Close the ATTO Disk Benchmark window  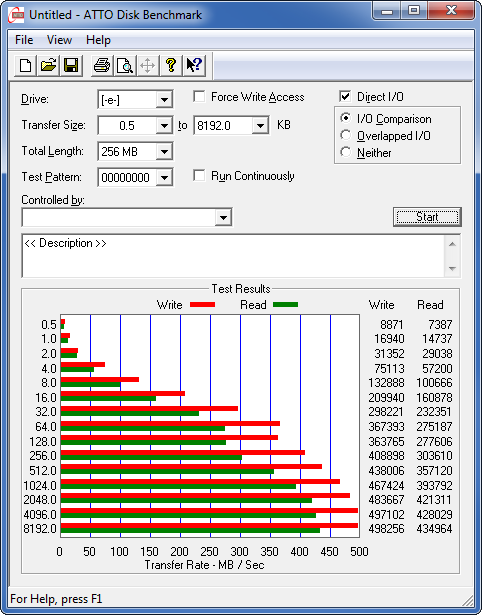[451, 11]
